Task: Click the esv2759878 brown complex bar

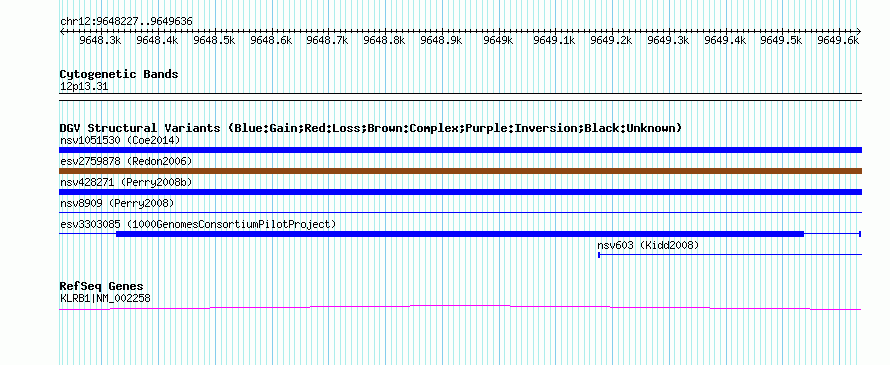Action: click(460, 171)
